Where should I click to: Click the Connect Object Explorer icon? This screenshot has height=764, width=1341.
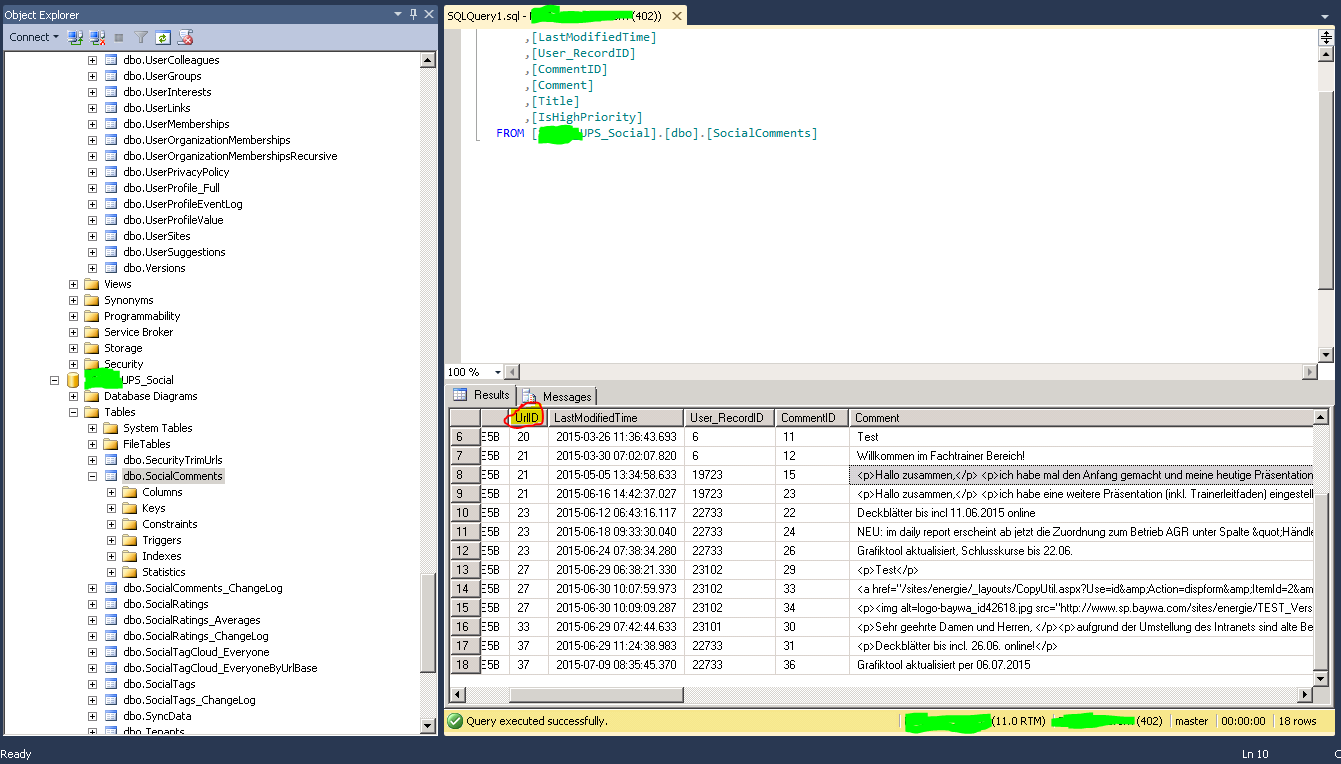pos(76,37)
